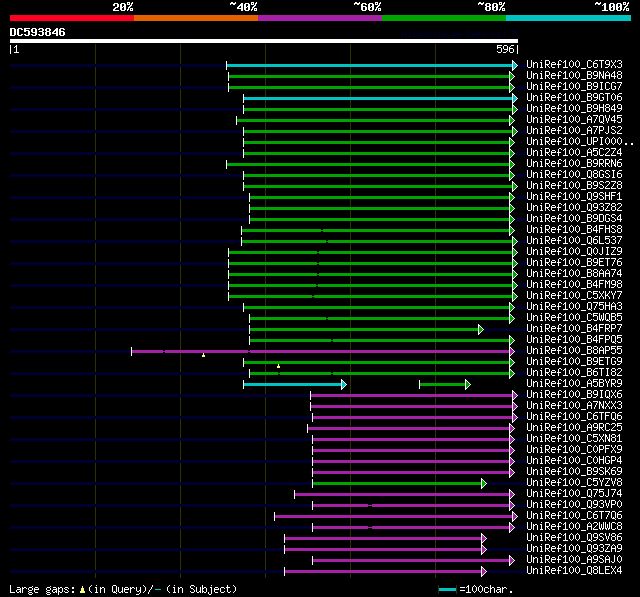Click UniRef100_B9RRN6 text
Image resolution: width=640 pixels, height=597 pixels.
pos(574,164)
